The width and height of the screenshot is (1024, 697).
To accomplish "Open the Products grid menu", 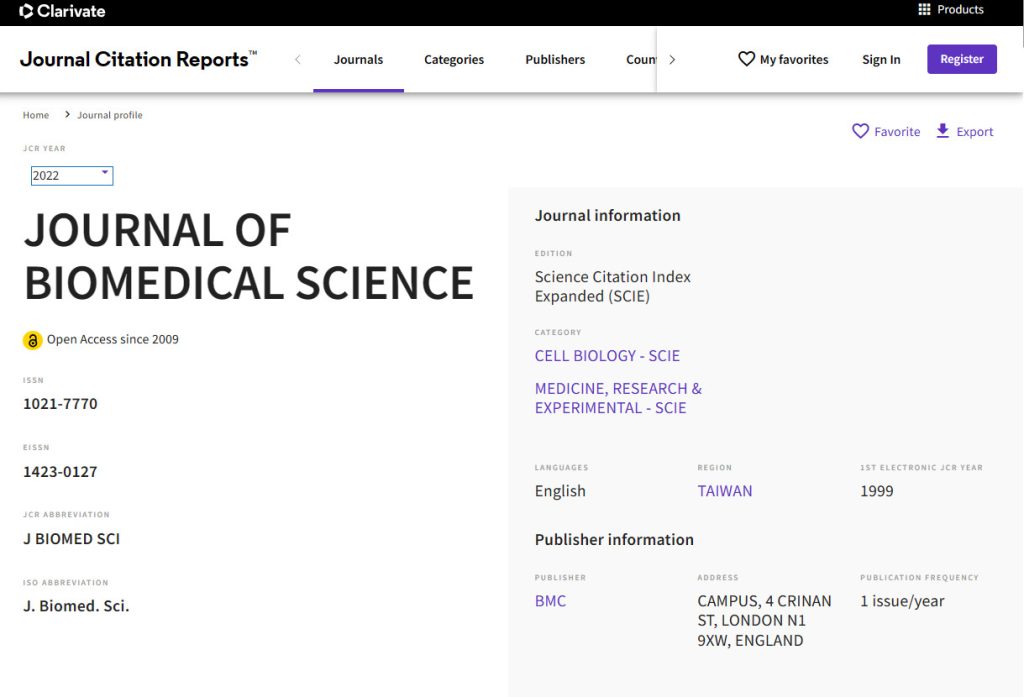I will pyautogui.click(x=951, y=10).
